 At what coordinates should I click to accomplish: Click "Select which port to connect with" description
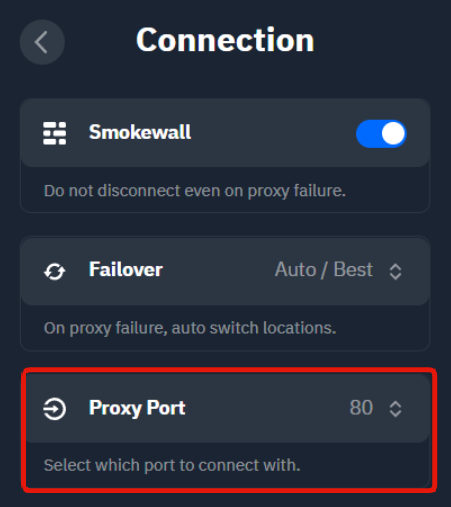point(172,465)
